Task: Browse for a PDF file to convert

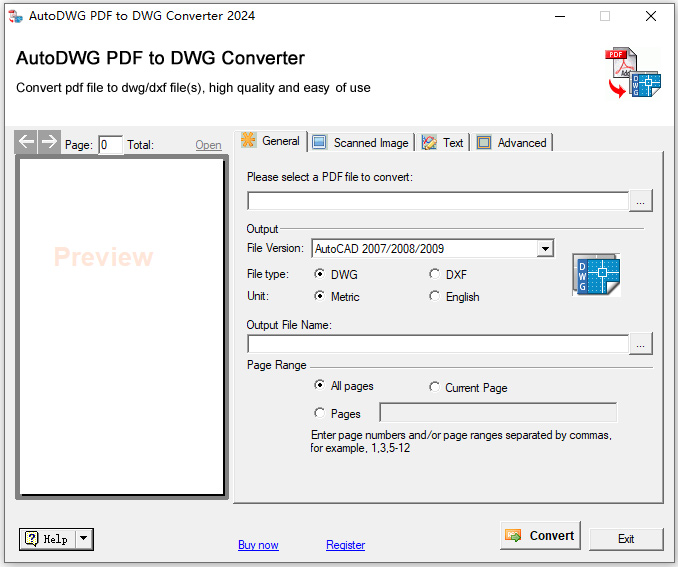Action: (640, 201)
